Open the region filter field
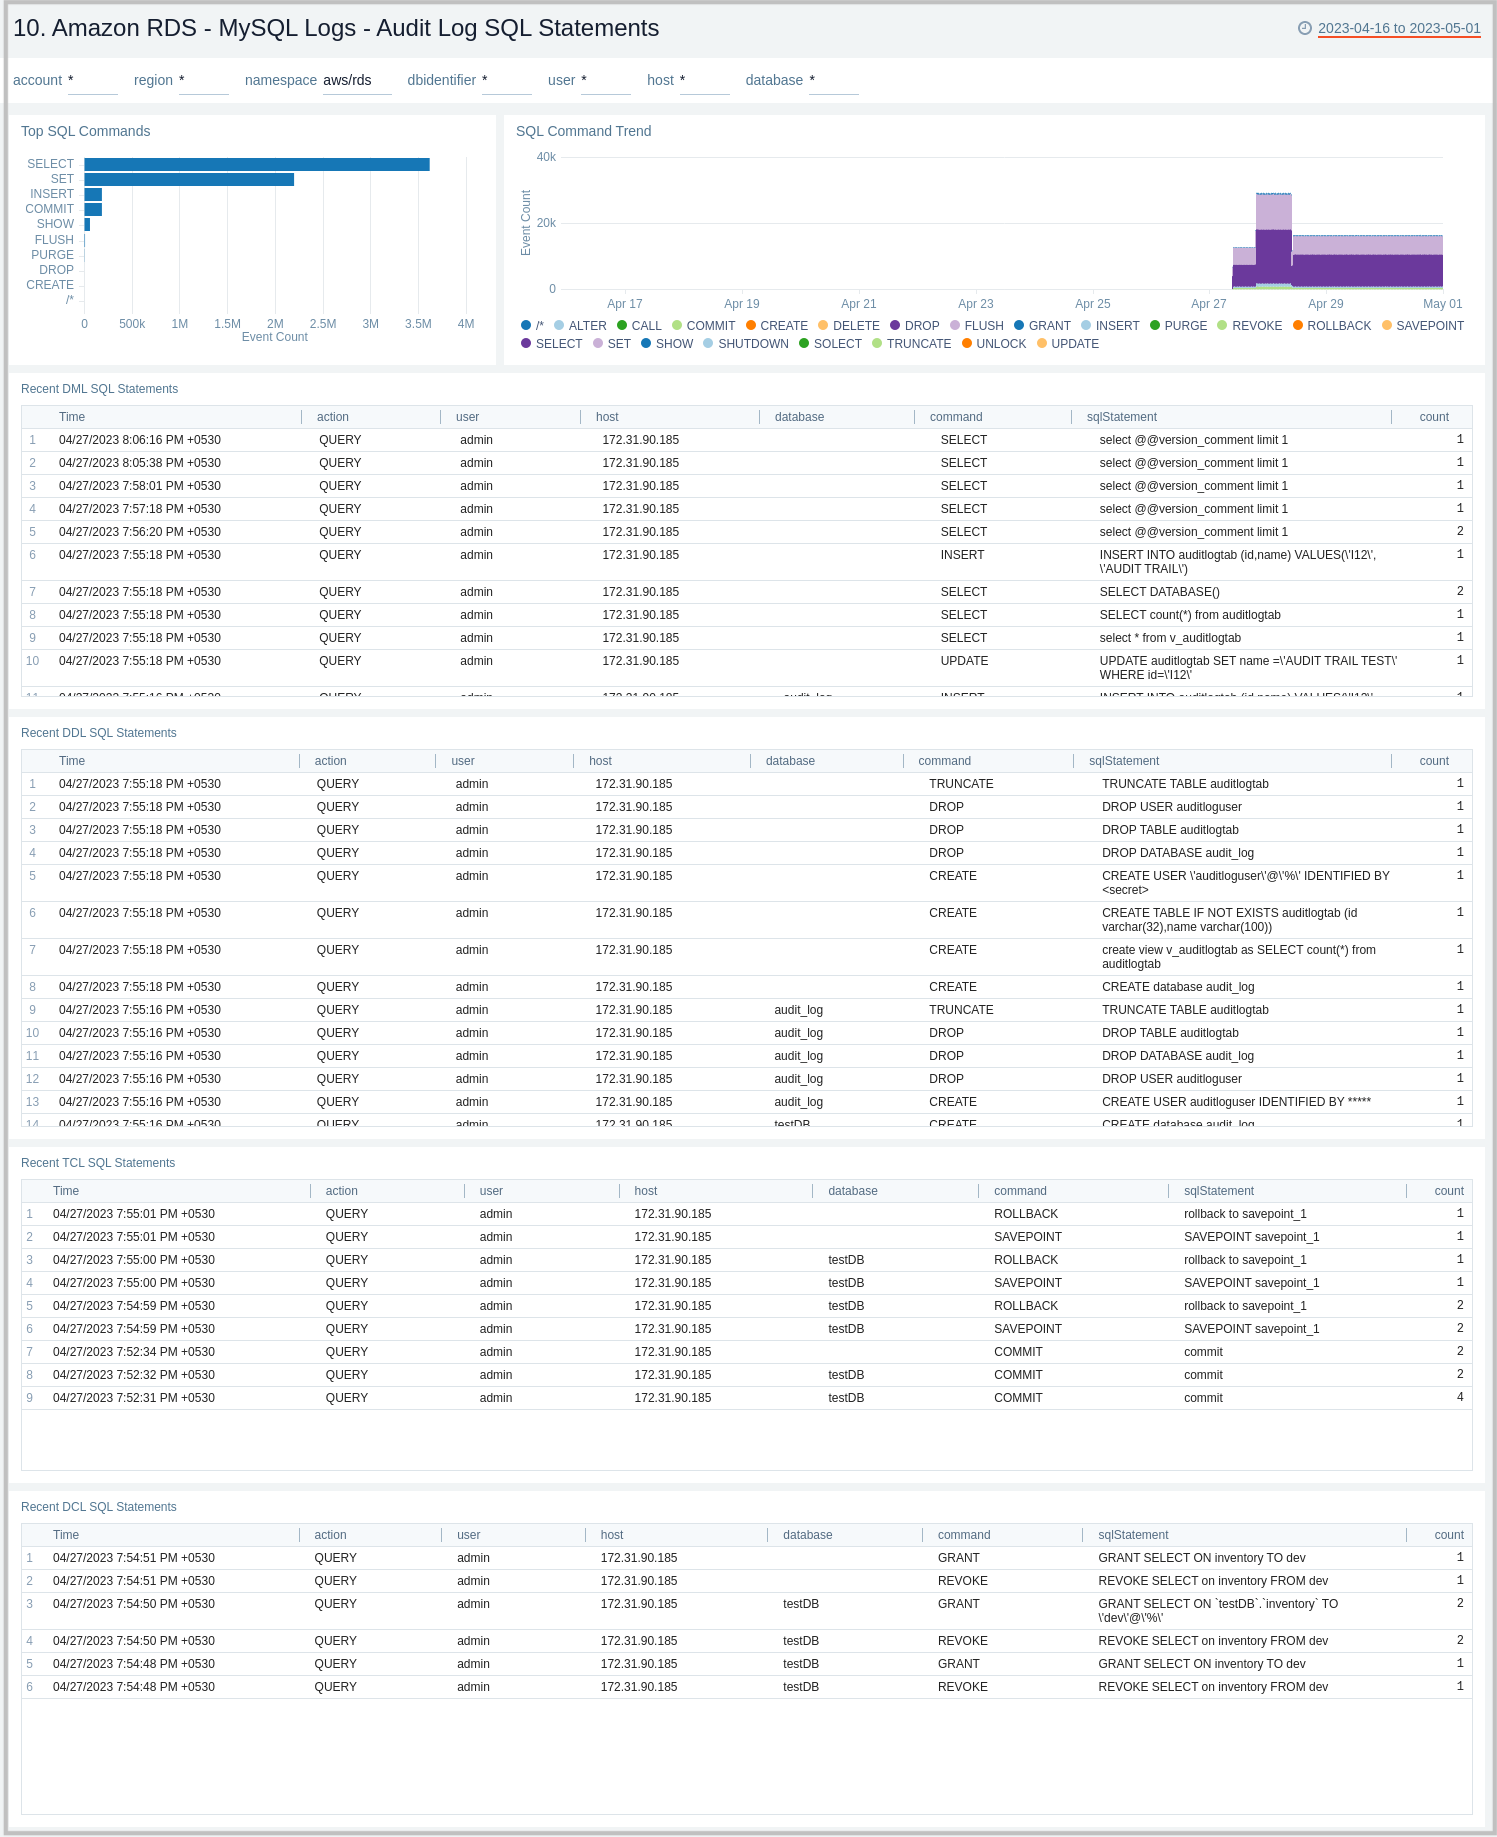 pyautogui.click(x=203, y=81)
